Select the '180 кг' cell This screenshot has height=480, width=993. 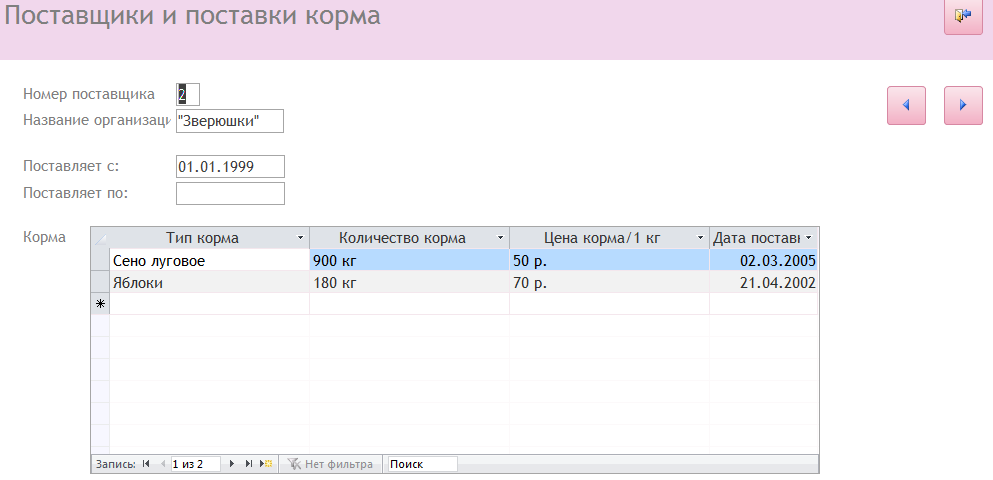pos(410,282)
